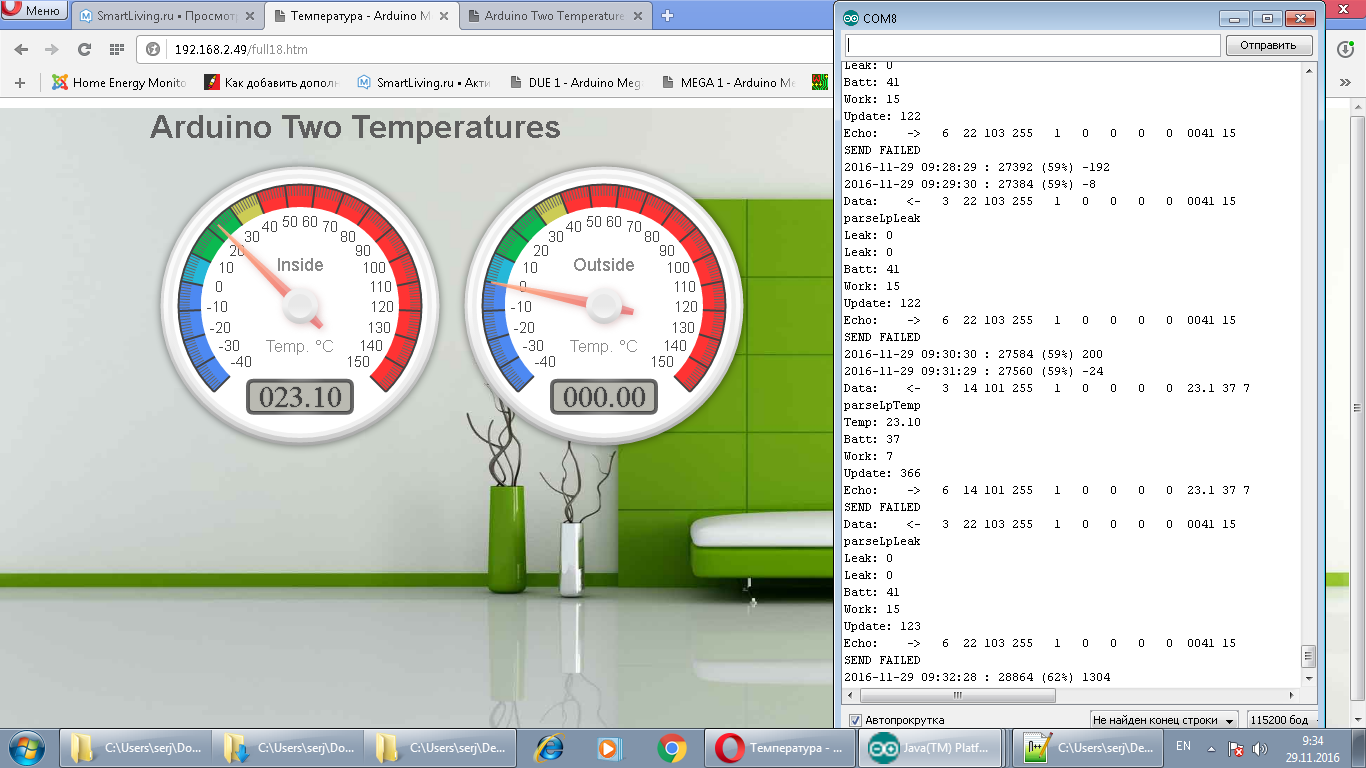Open the Arduino Java taskbar item
This screenshot has height=768, width=1366.
(x=932, y=748)
